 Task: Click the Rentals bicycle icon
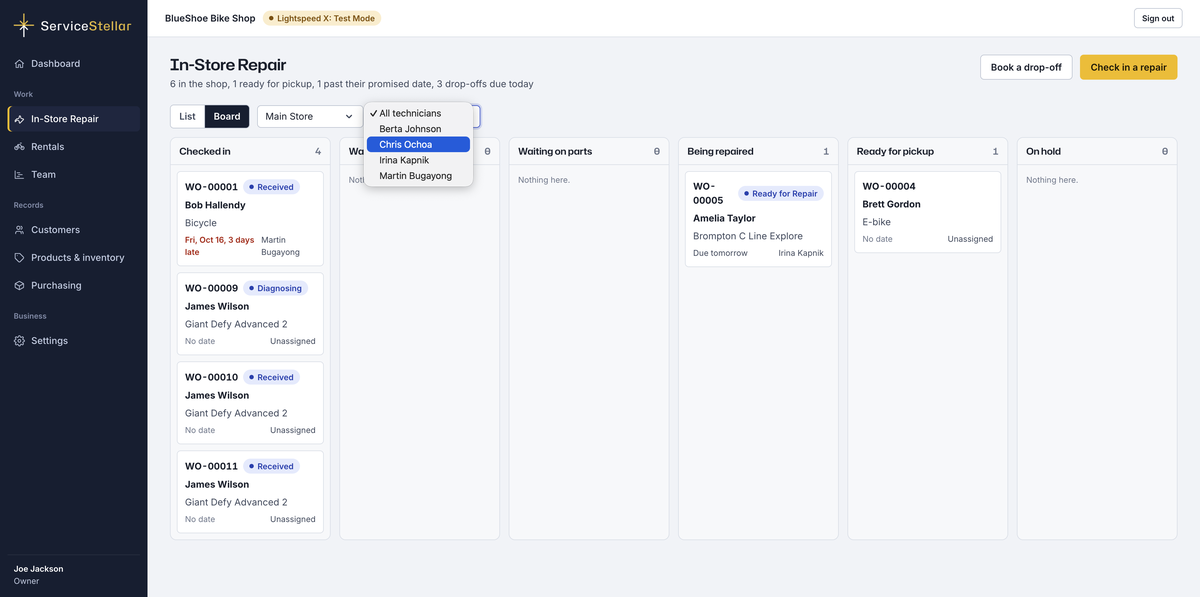tap(20, 147)
